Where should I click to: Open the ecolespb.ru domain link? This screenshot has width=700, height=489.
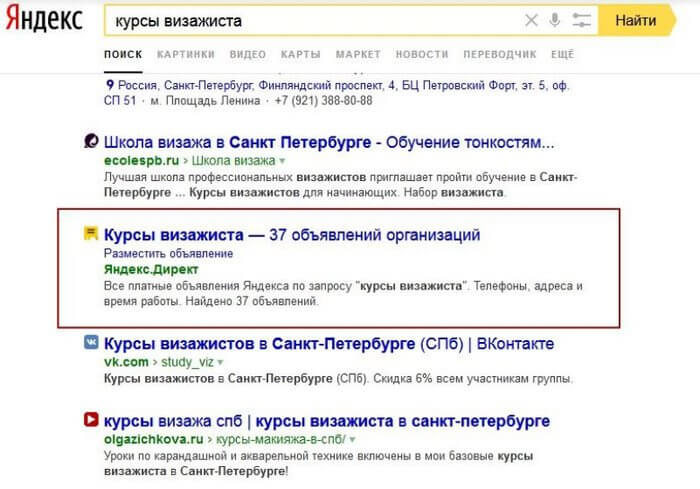142,160
